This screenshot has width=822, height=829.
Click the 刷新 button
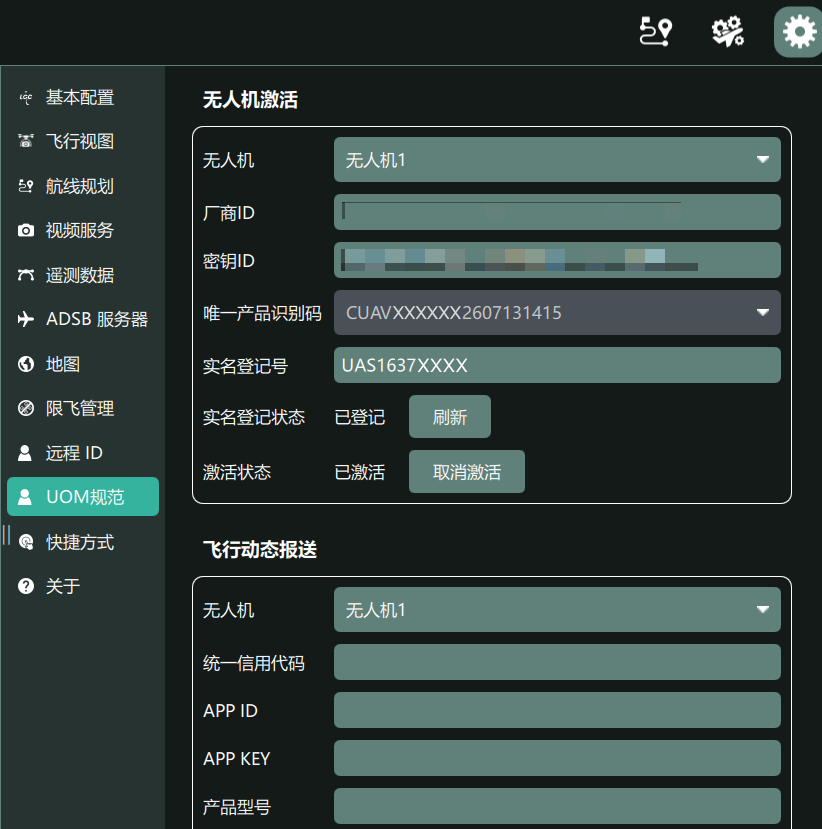pyautogui.click(x=450, y=417)
